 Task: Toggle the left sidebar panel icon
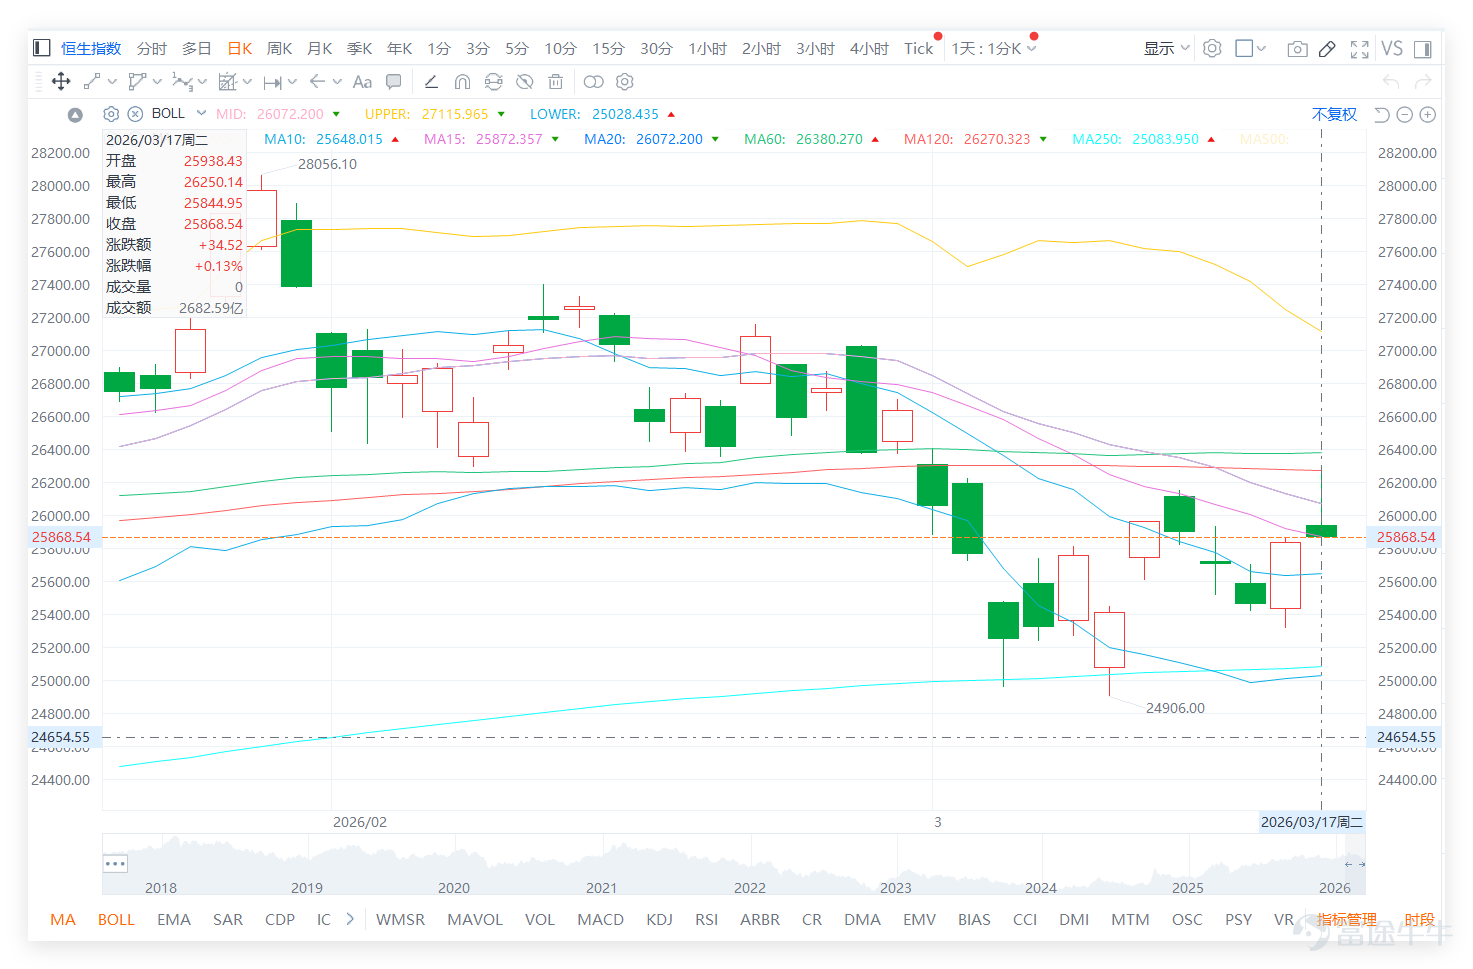coord(42,48)
